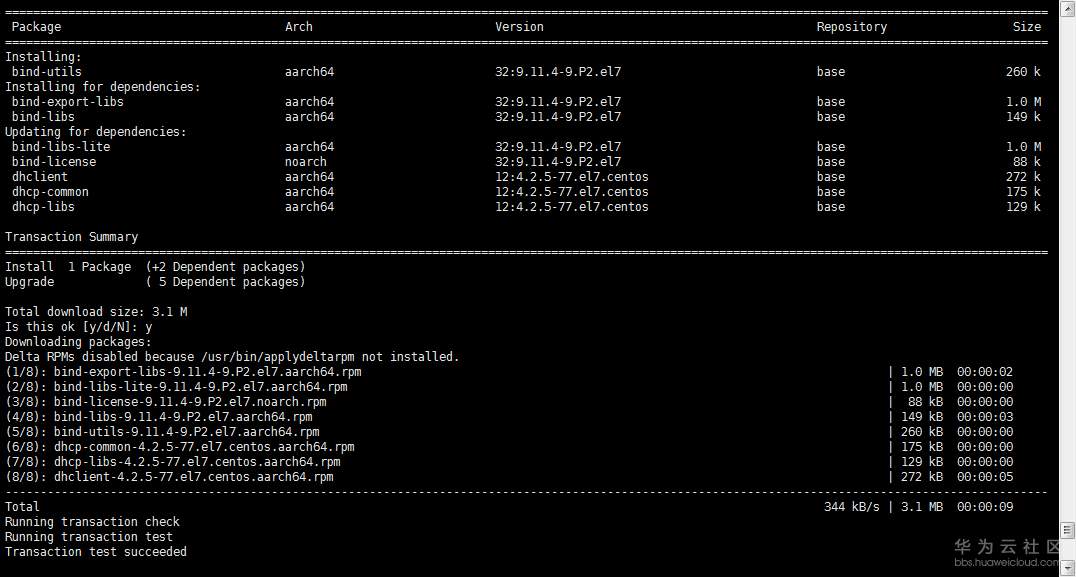
Task: Click bind-utils under the Installing section
Action: point(47,72)
